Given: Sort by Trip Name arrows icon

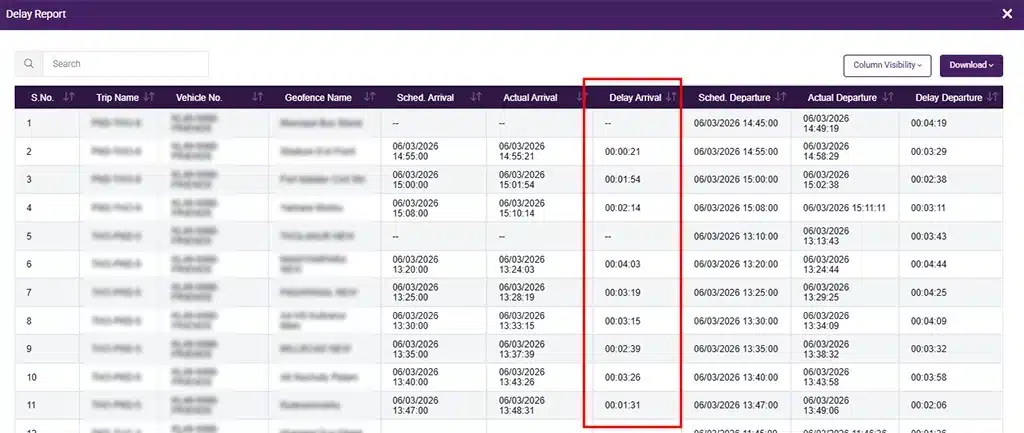Looking at the screenshot, I should 149,98.
